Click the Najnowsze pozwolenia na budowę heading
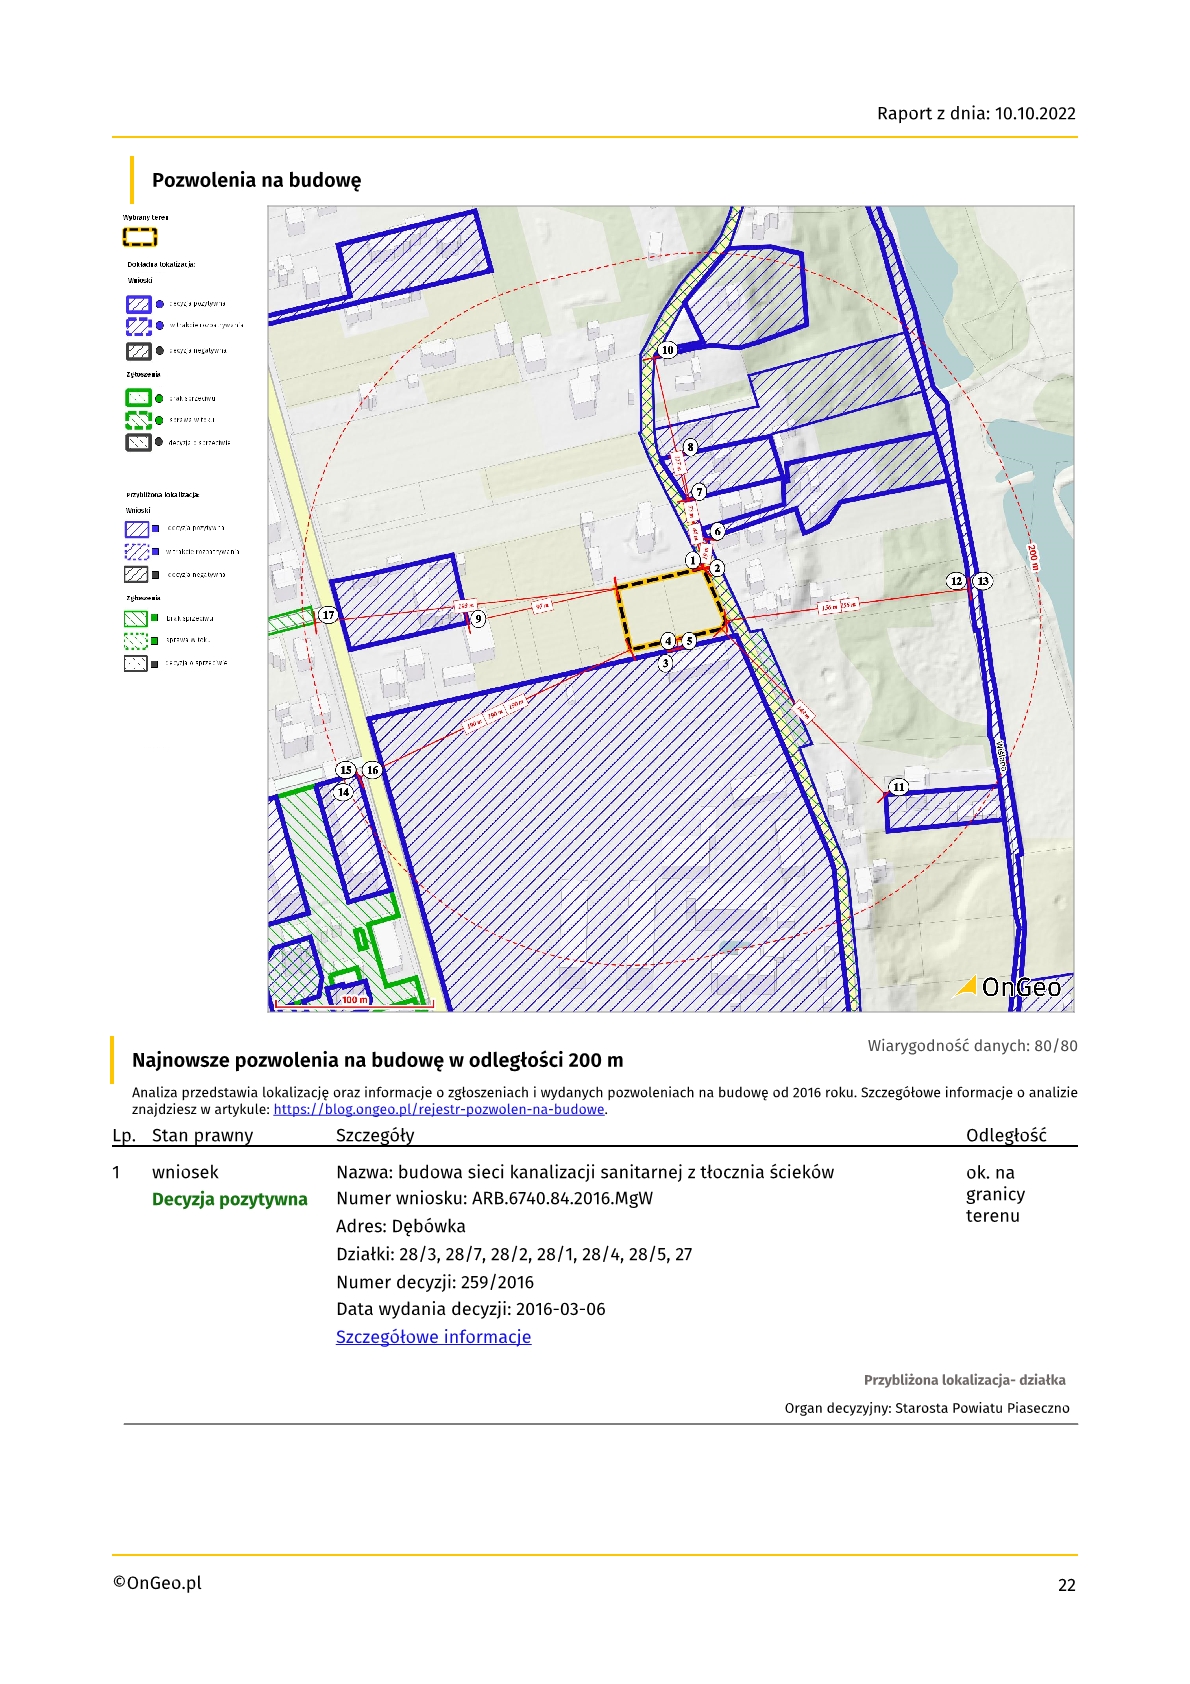This screenshot has height=1684, width=1190. (x=377, y=1060)
